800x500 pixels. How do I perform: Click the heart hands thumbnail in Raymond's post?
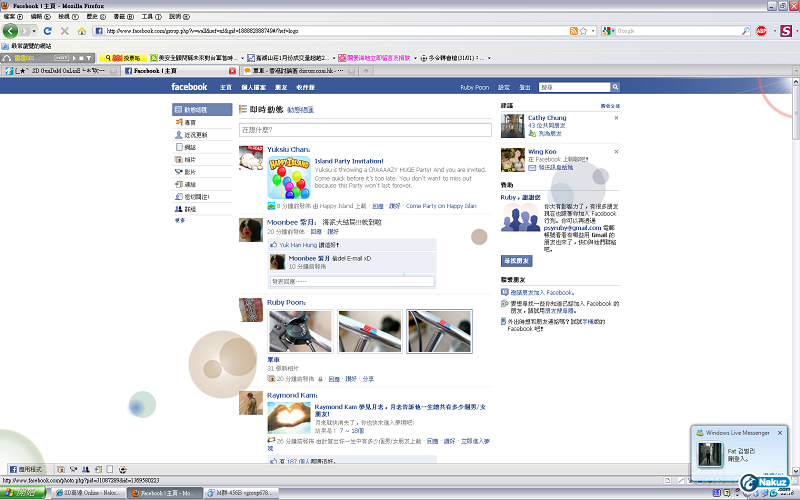289,418
